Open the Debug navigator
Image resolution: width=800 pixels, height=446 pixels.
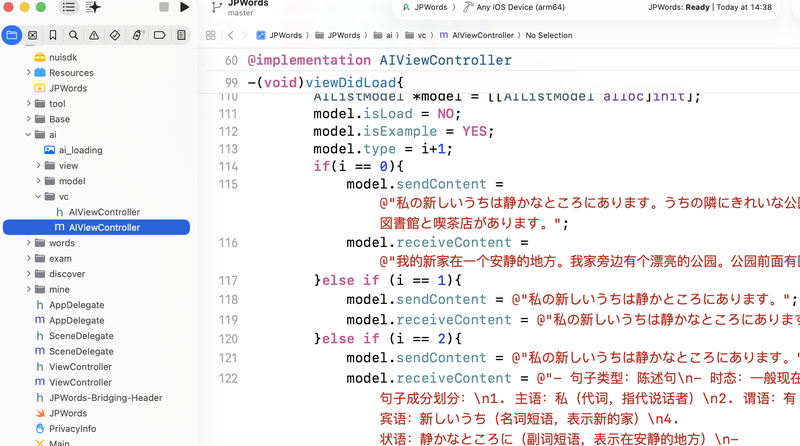(x=137, y=35)
